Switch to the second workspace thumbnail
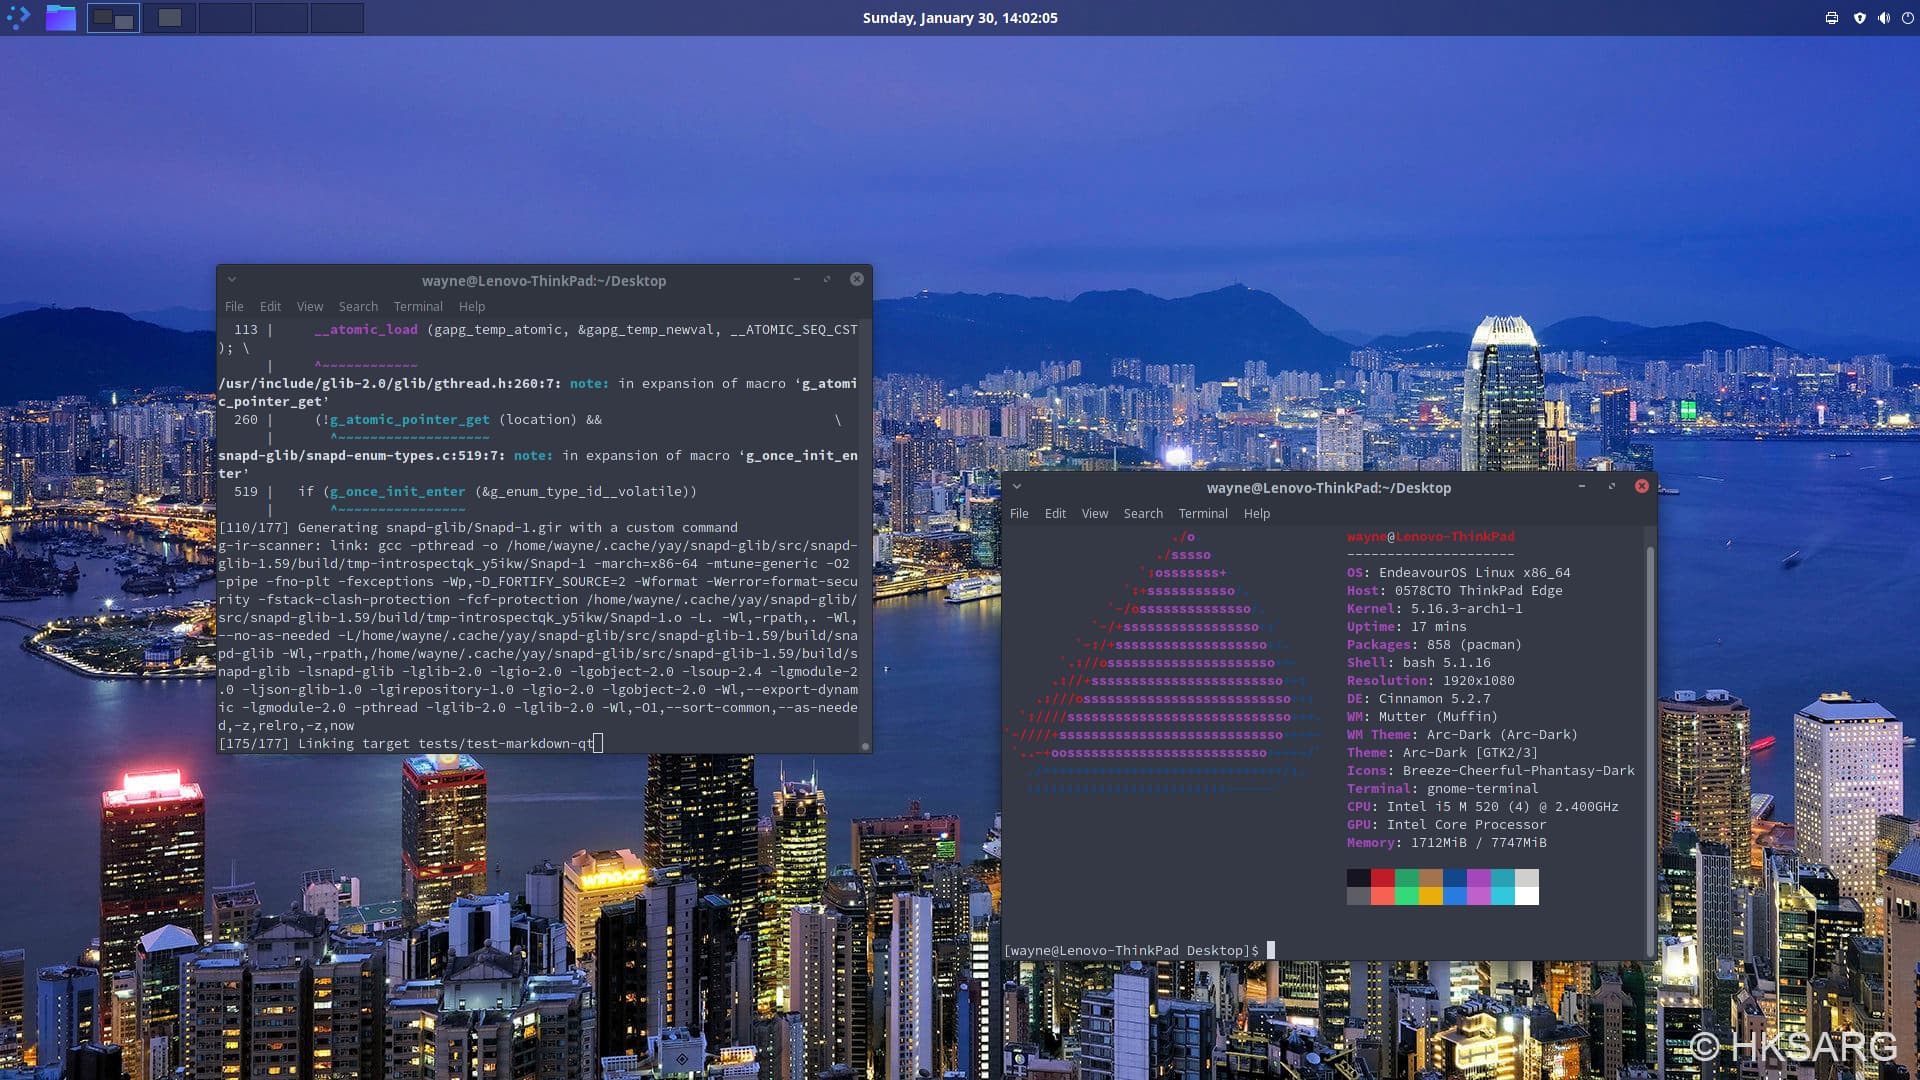 pyautogui.click(x=169, y=18)
